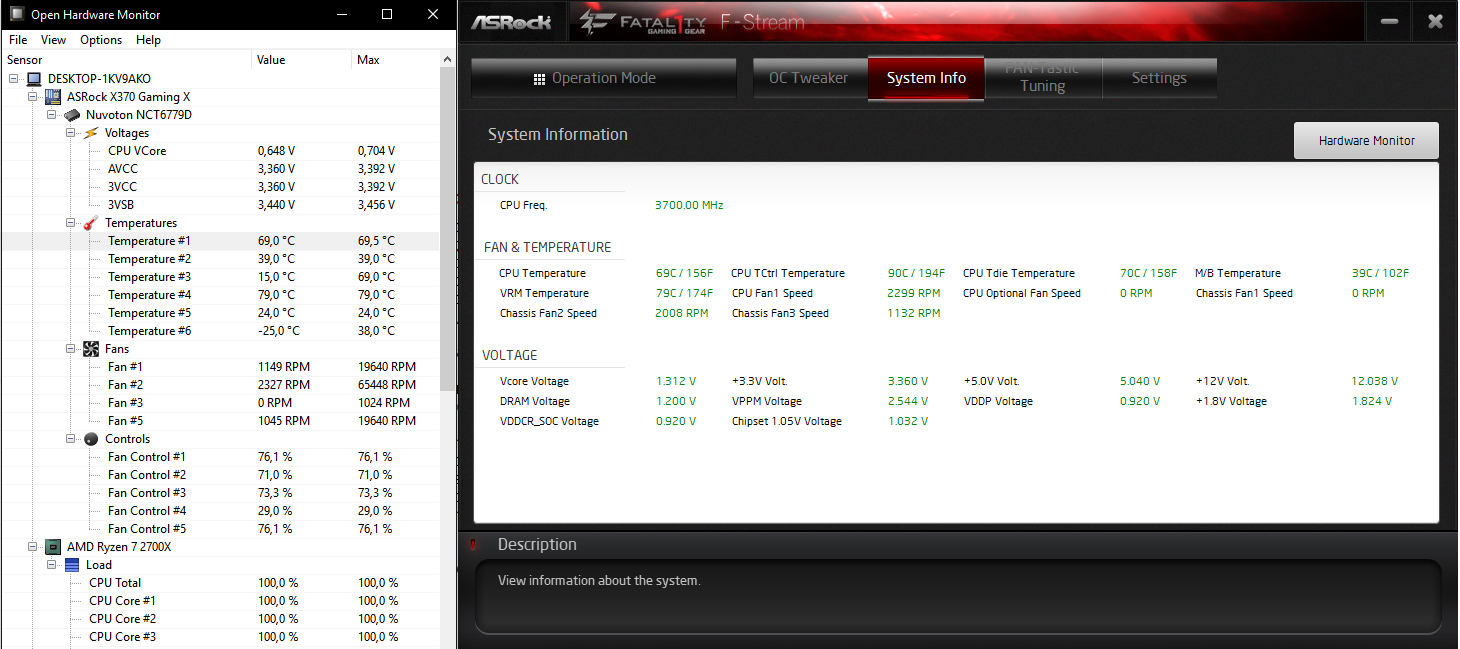Click the Operation Mode grid icon

[x=539, y=79]
